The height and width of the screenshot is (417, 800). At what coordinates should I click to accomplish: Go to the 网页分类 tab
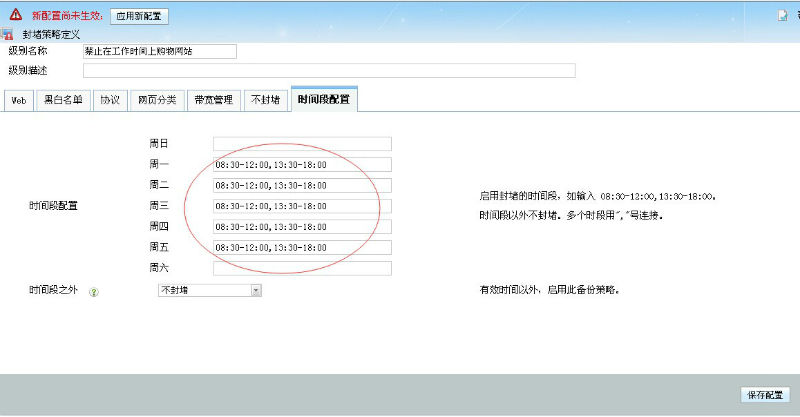[x=157, y=100]
